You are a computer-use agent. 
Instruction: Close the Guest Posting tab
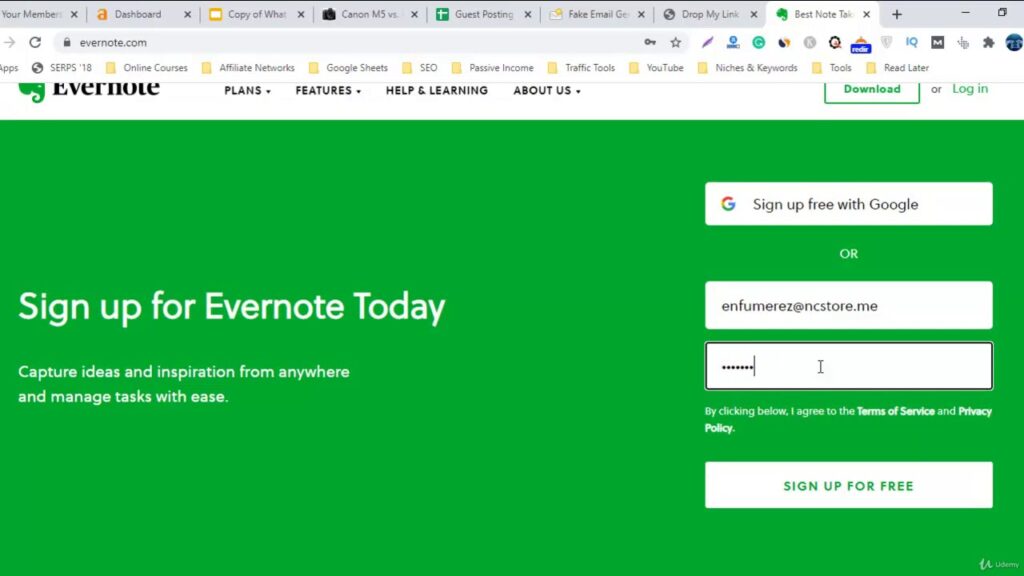528,14
